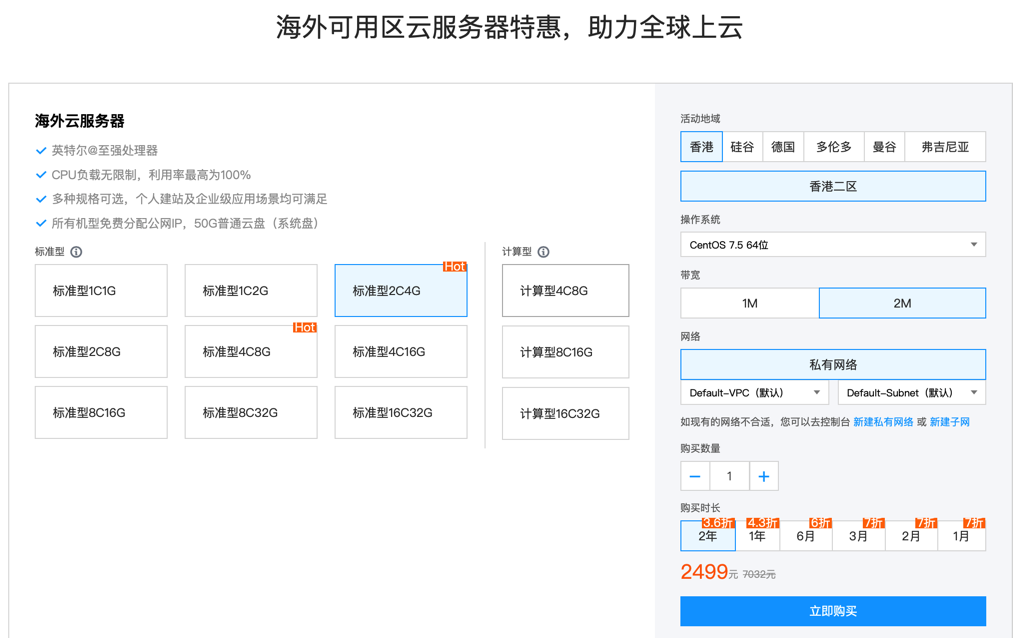Open the 新建子网 link

(x=949, y=422)
